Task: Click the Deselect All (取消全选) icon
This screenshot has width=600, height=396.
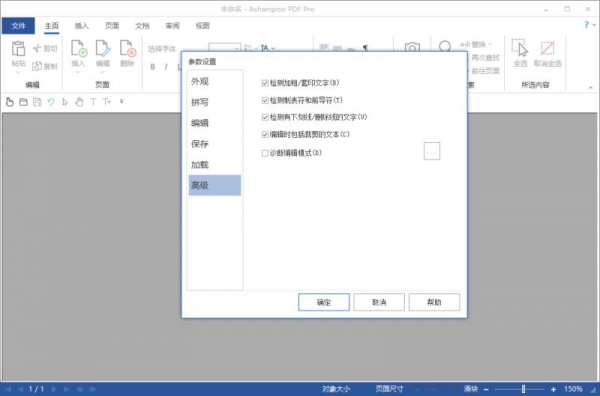Action: [547, 48]
